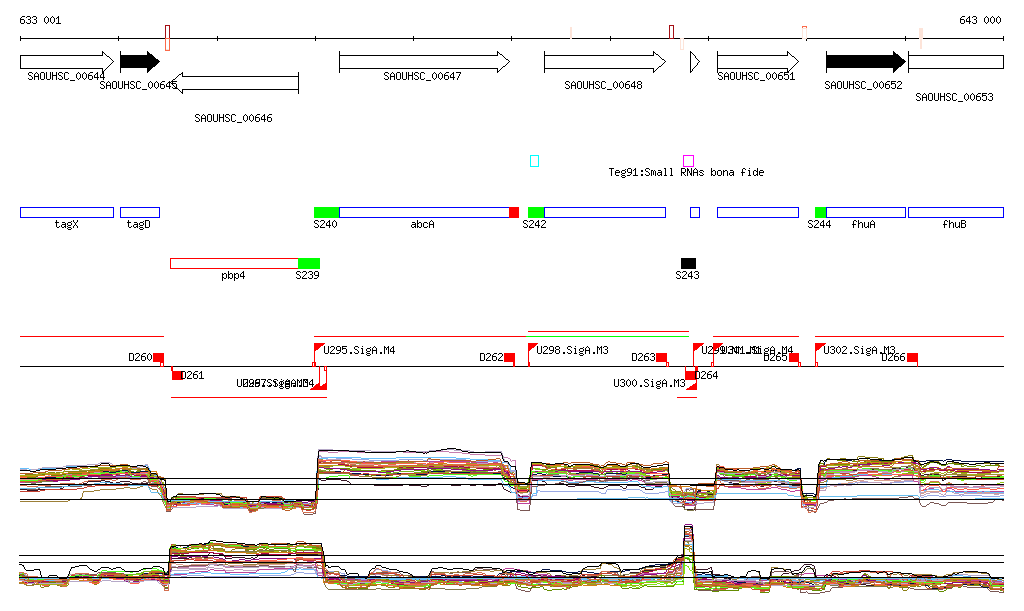This screenshot has height=611, width=1024.
Task: Select the green S244 segment
Action: click(x=821, y=212)
